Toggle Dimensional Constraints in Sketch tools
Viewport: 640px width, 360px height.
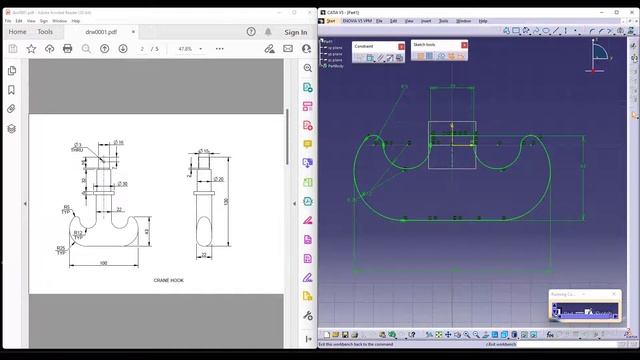[x=461, y=56]
